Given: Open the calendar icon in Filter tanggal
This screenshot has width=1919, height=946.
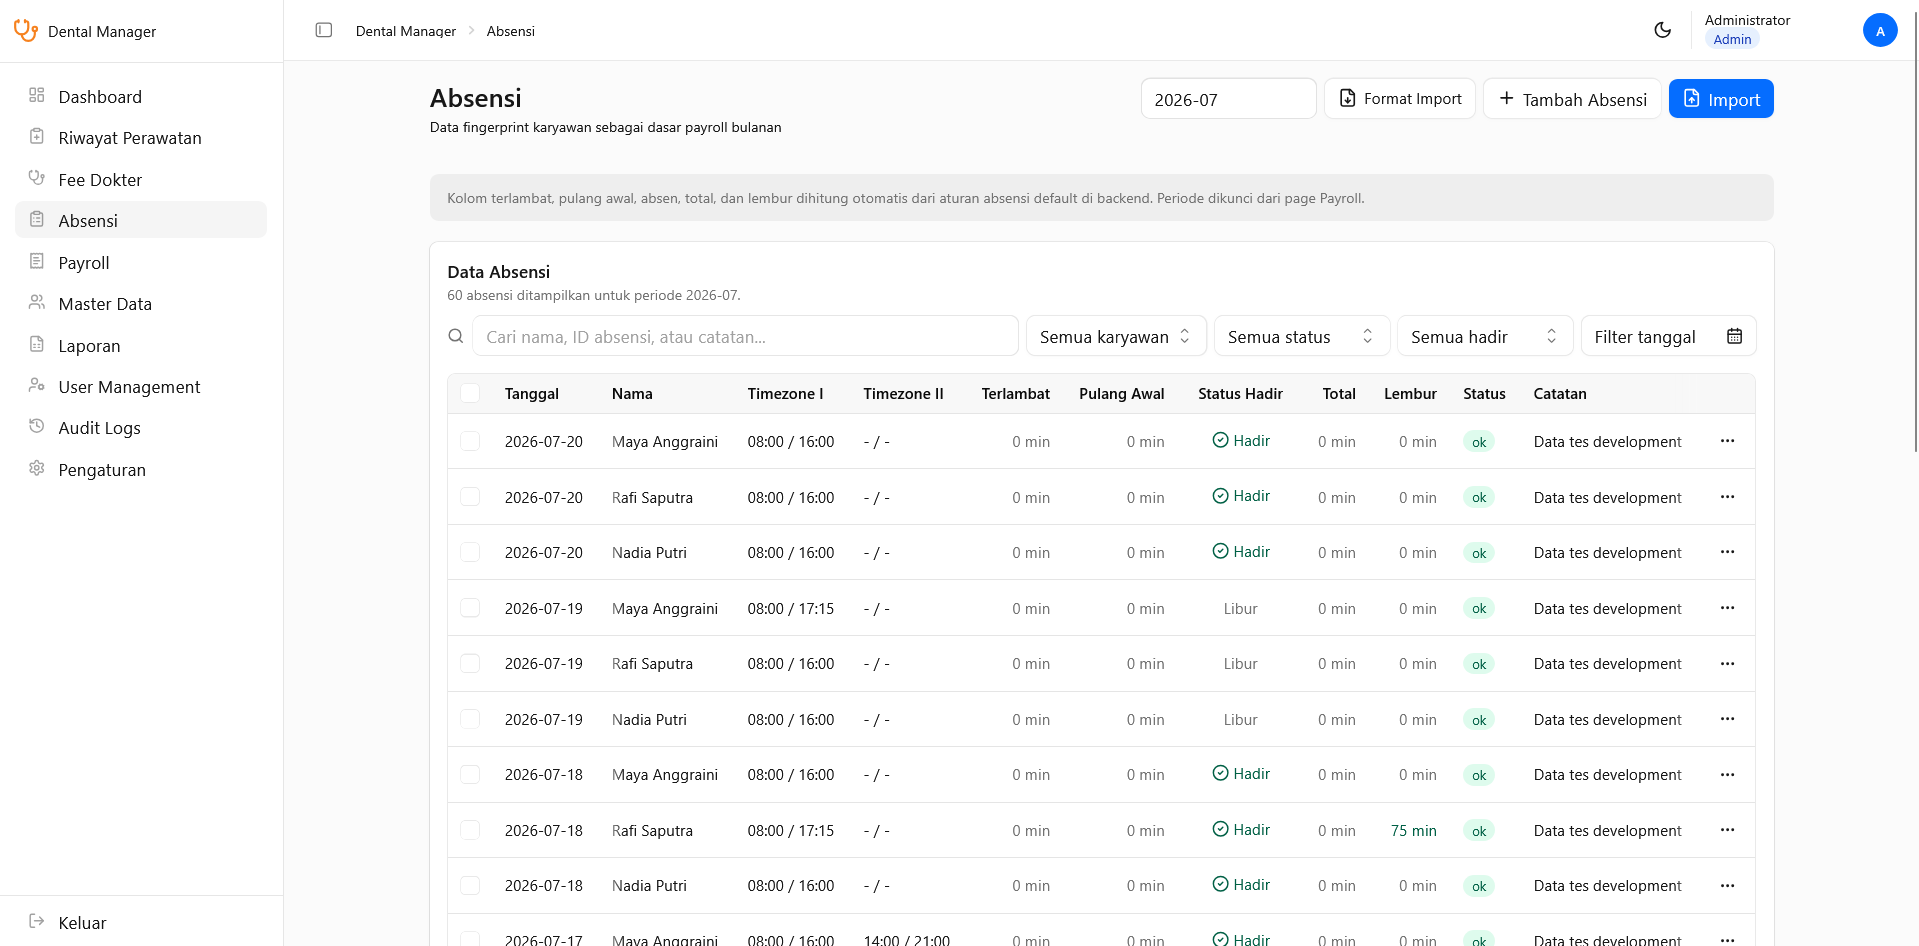Looking at the screenshot, I should point(1735,336).
